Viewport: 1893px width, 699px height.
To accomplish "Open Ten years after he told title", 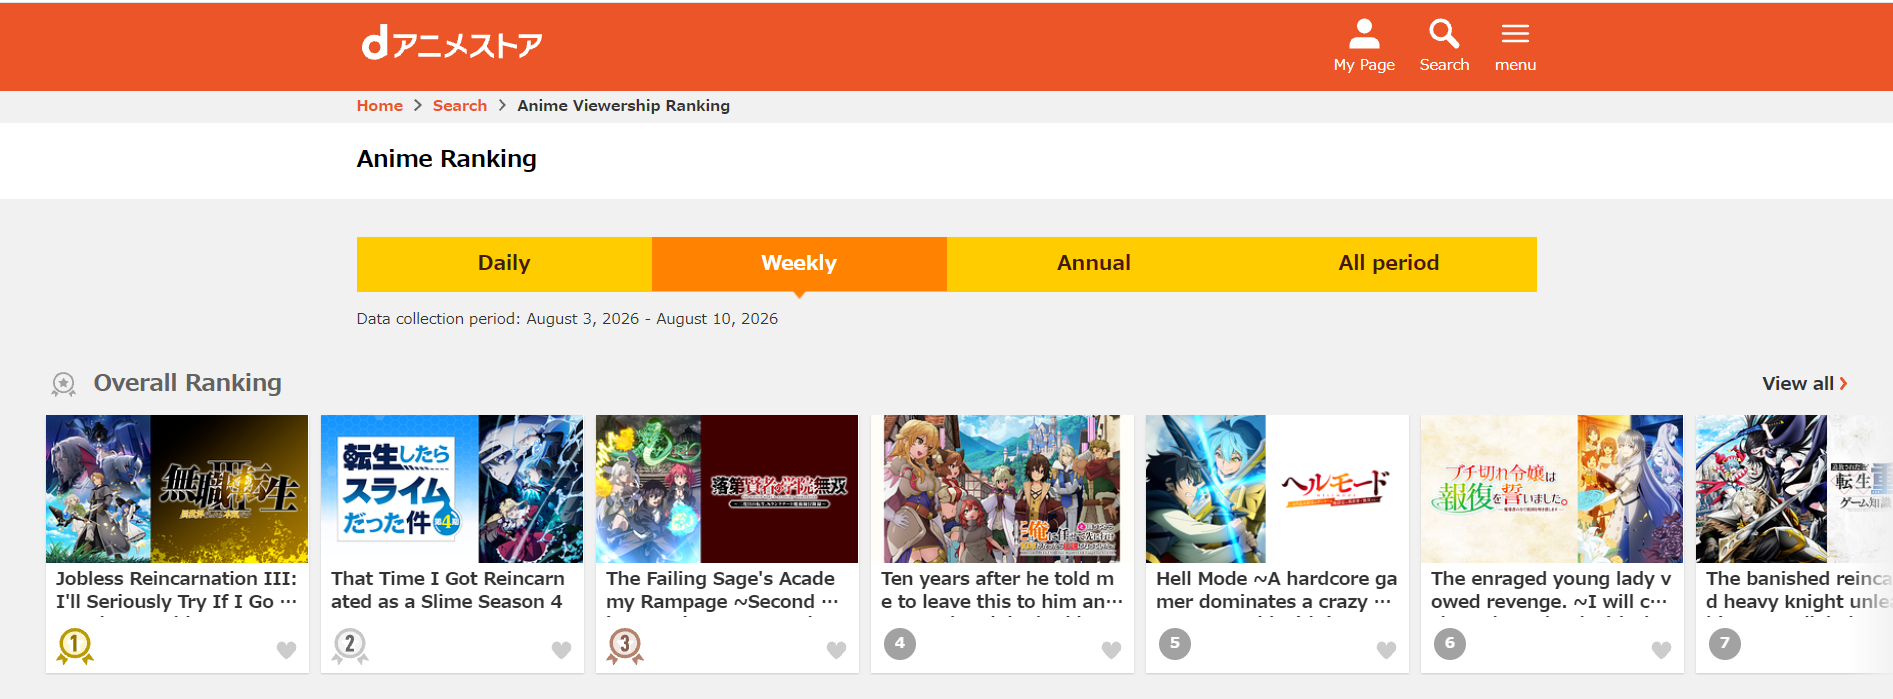I will [1002, 590].
